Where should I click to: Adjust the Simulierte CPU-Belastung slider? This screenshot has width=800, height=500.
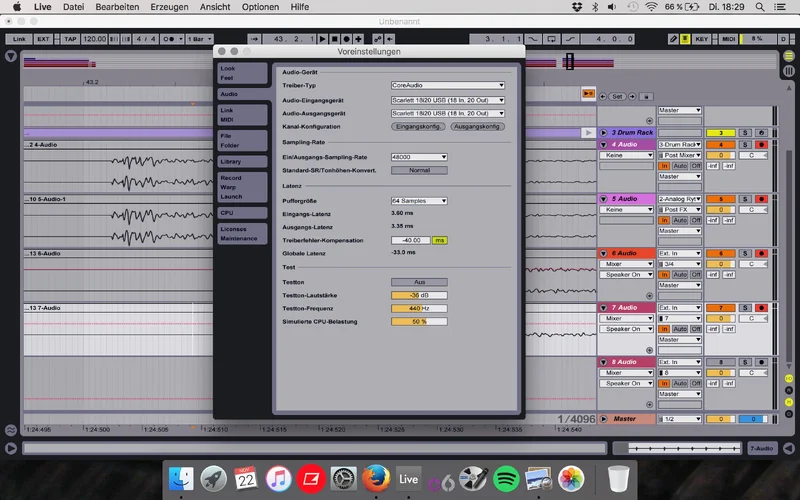tap(418, 321)
